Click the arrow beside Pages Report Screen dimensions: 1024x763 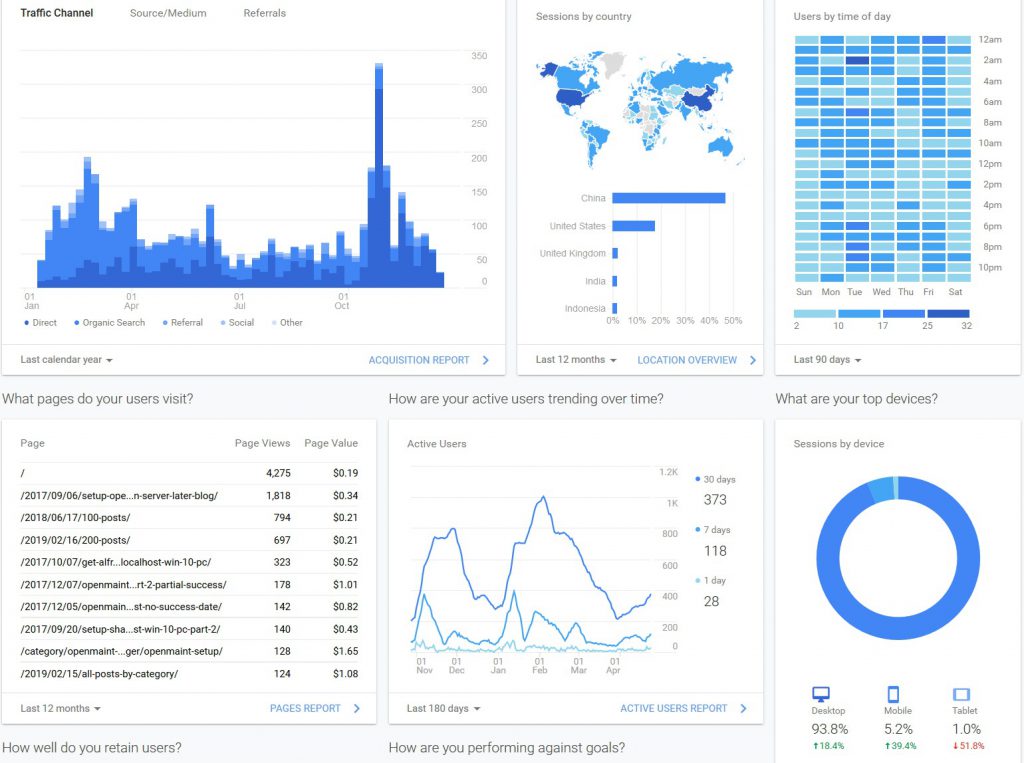(x=357, y=709)
